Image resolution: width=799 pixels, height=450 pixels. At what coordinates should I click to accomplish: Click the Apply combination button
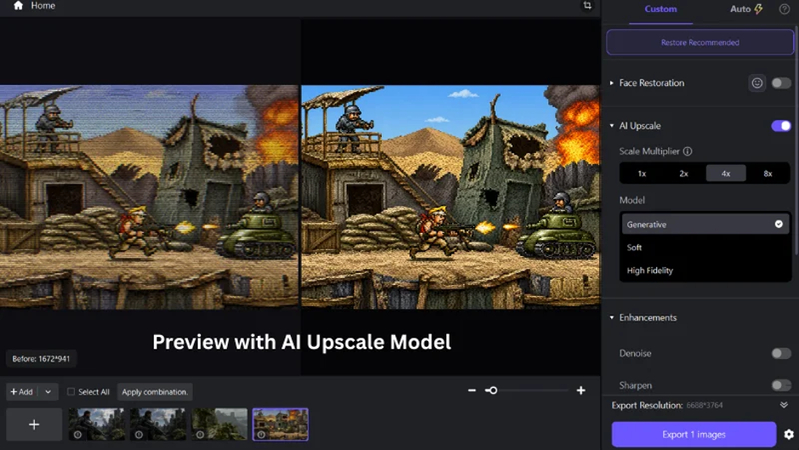pos(155,392)
